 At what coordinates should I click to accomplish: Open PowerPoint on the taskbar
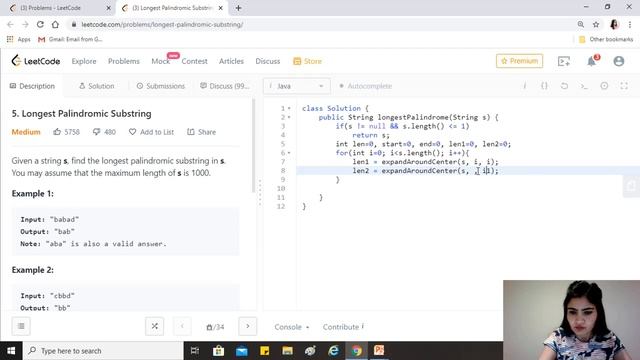(379, 351)
